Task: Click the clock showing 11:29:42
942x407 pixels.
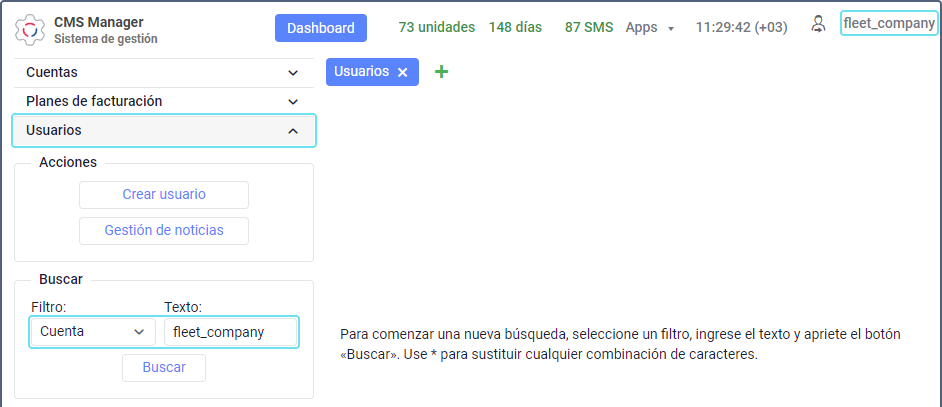Action: 741,28
